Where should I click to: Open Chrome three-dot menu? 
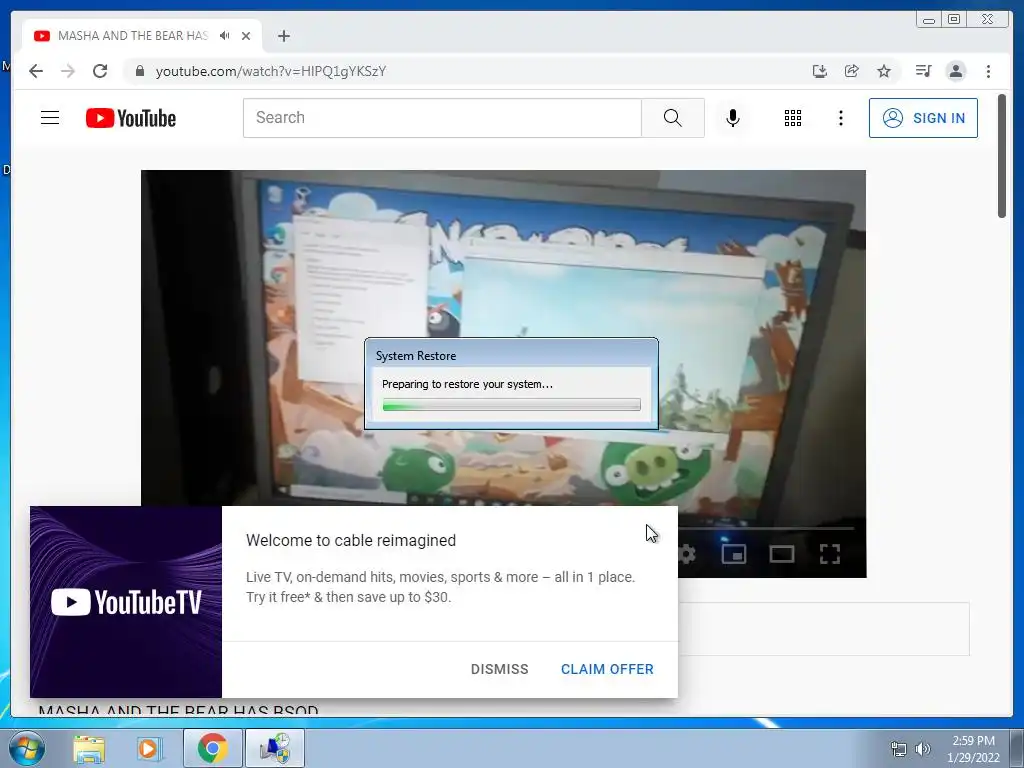988,71
